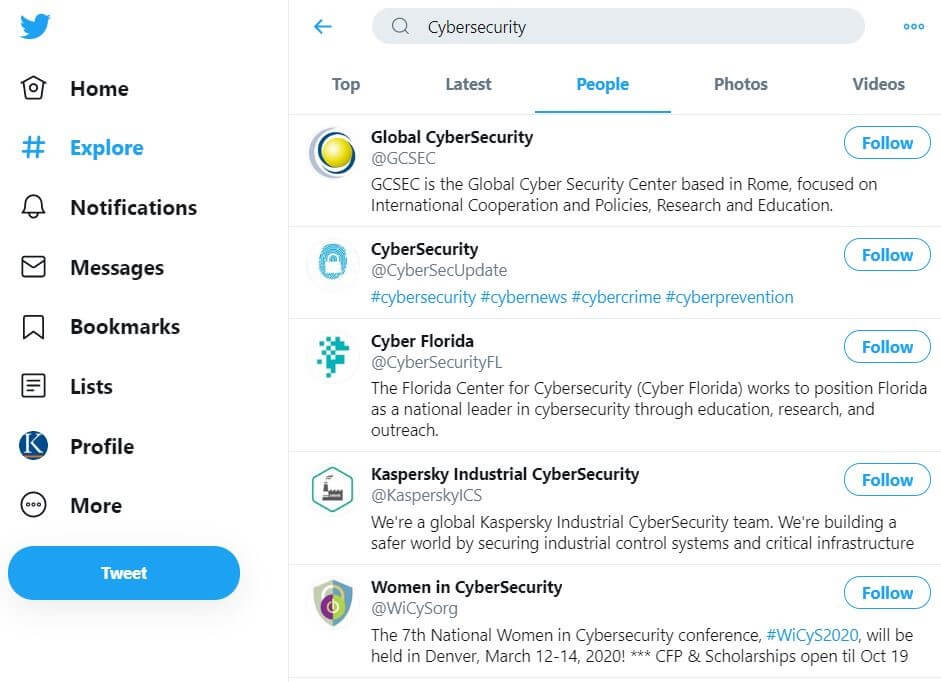Follow Cyber Florida account
Screen dimensions: 941x682
[887, 347]
